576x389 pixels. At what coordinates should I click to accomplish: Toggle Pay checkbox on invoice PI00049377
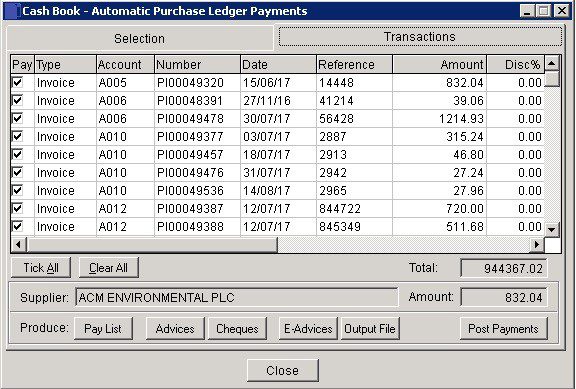17,136
